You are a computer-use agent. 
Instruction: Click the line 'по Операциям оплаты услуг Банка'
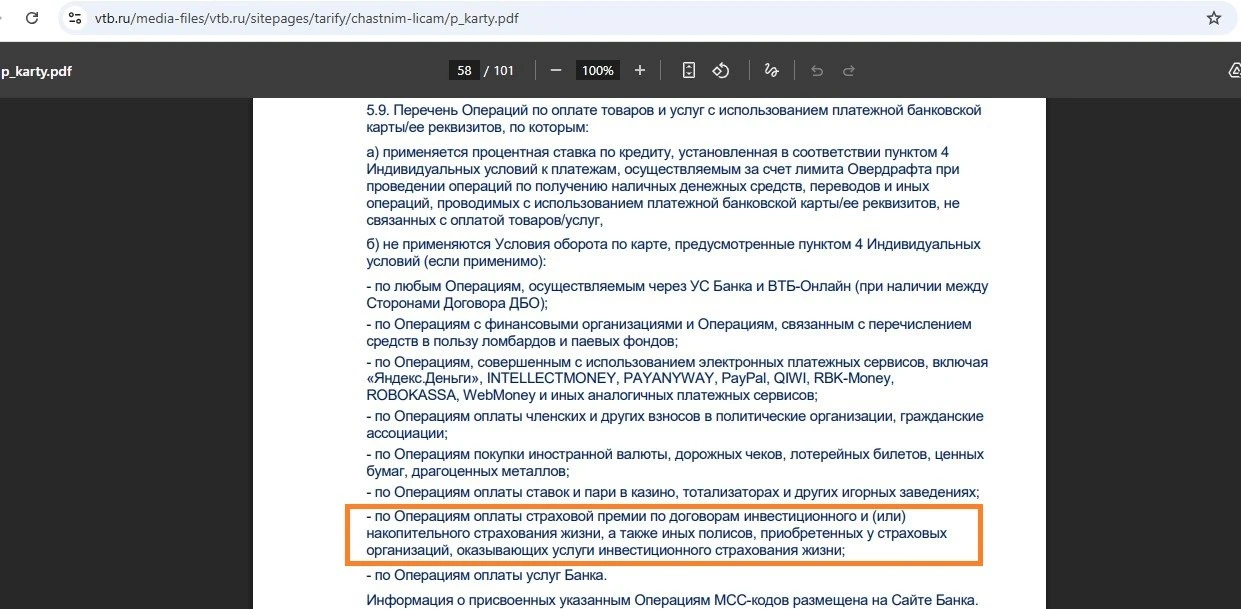487,576
